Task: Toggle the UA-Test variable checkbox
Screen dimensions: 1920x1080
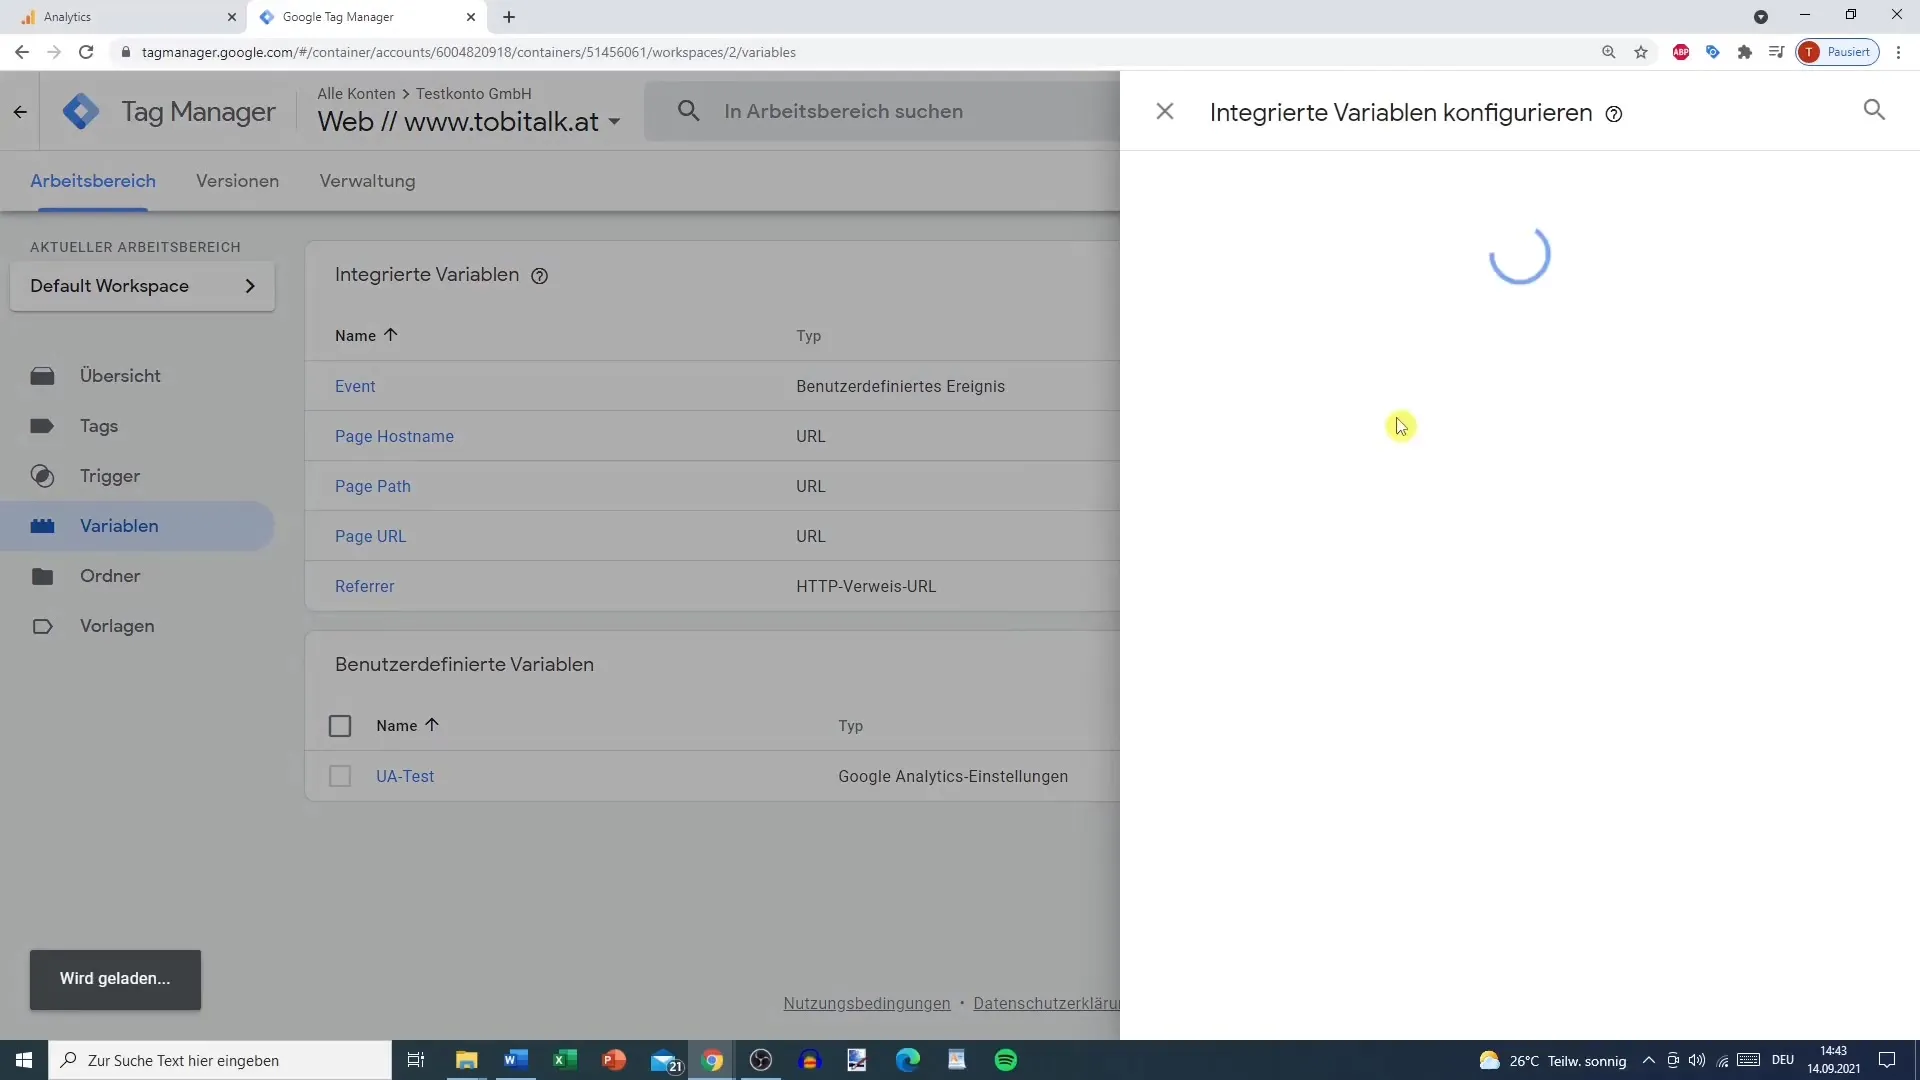Action: click(340, 775)
